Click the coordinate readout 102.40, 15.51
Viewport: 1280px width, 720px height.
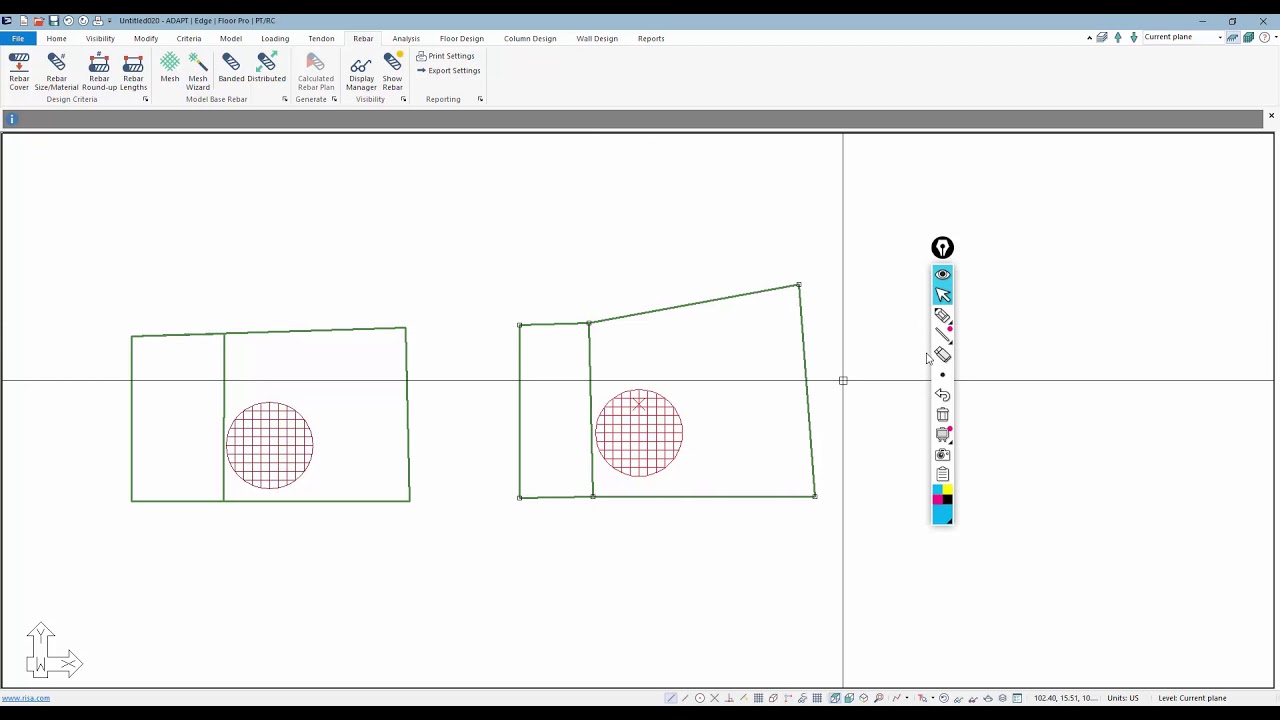[x=1065, y=698]
